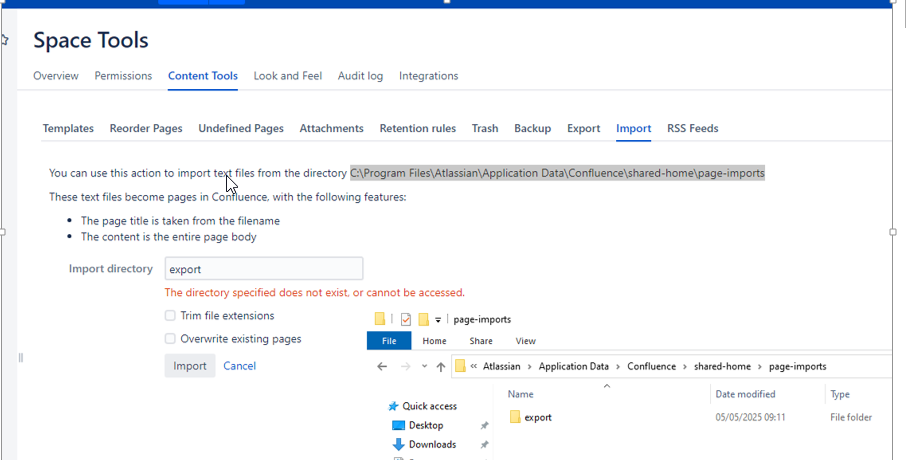Click the Import directory text field
The height and width of the screenshot is (460, 906).
pyautogui.click(x=264, y=269)
